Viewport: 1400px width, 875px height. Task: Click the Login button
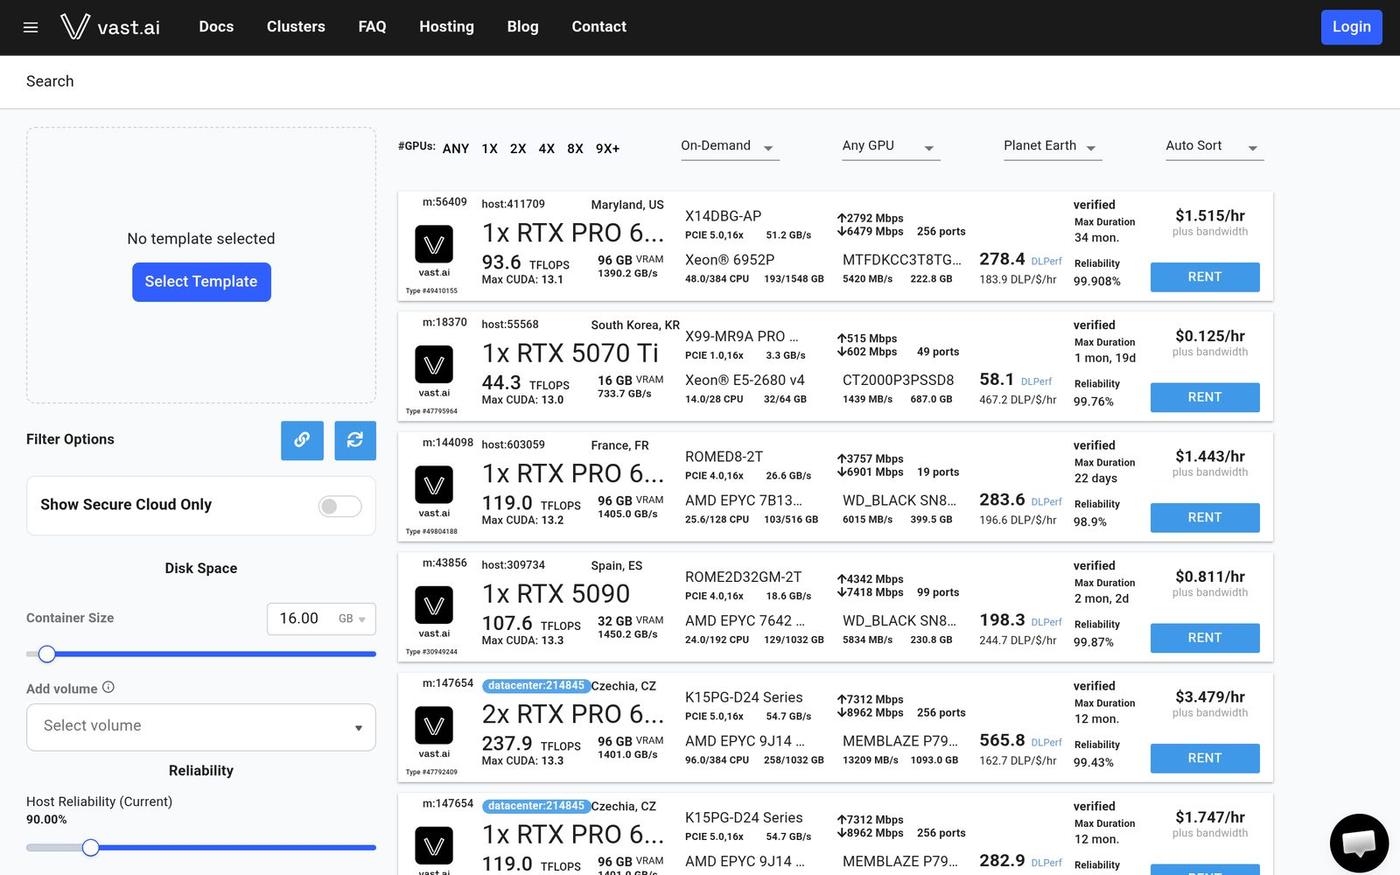1351,27
